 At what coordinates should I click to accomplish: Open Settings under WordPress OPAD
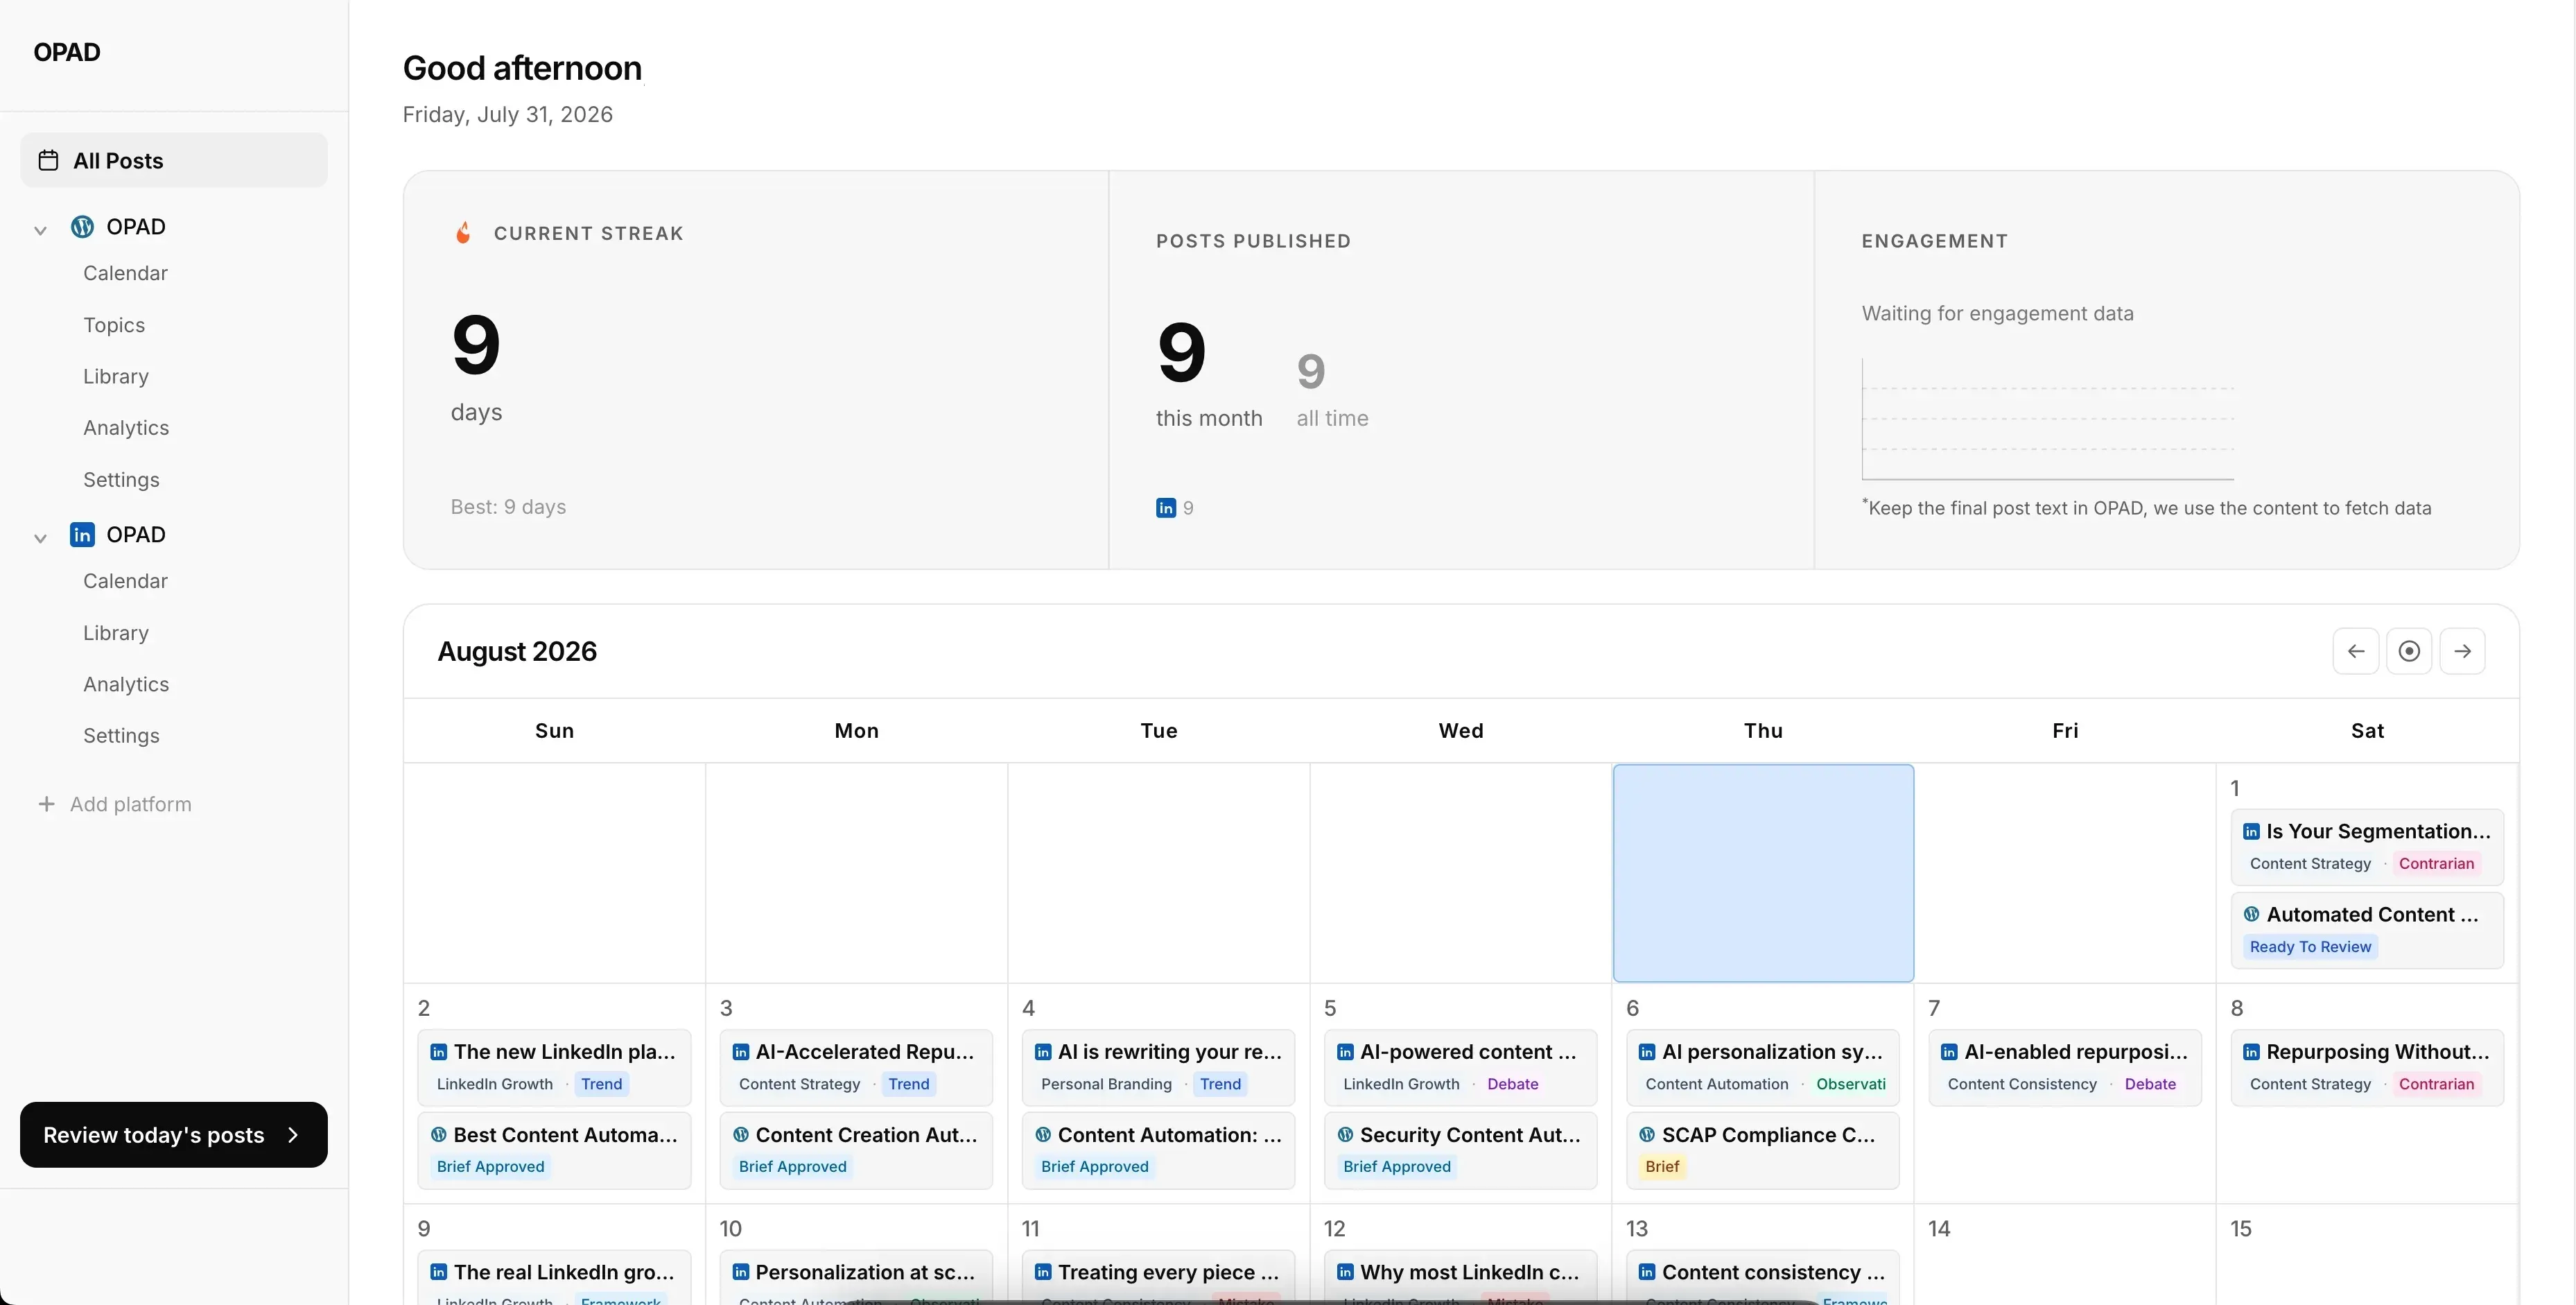click(x=121, y=480)
